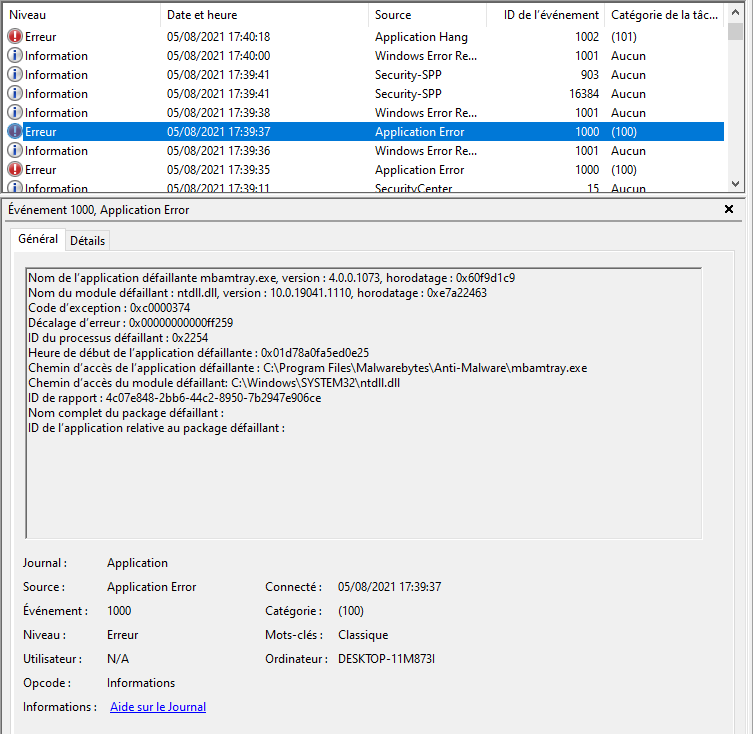
Task: Click the error icon of the 17:40:18 event
Action: [x=15, y=37]
